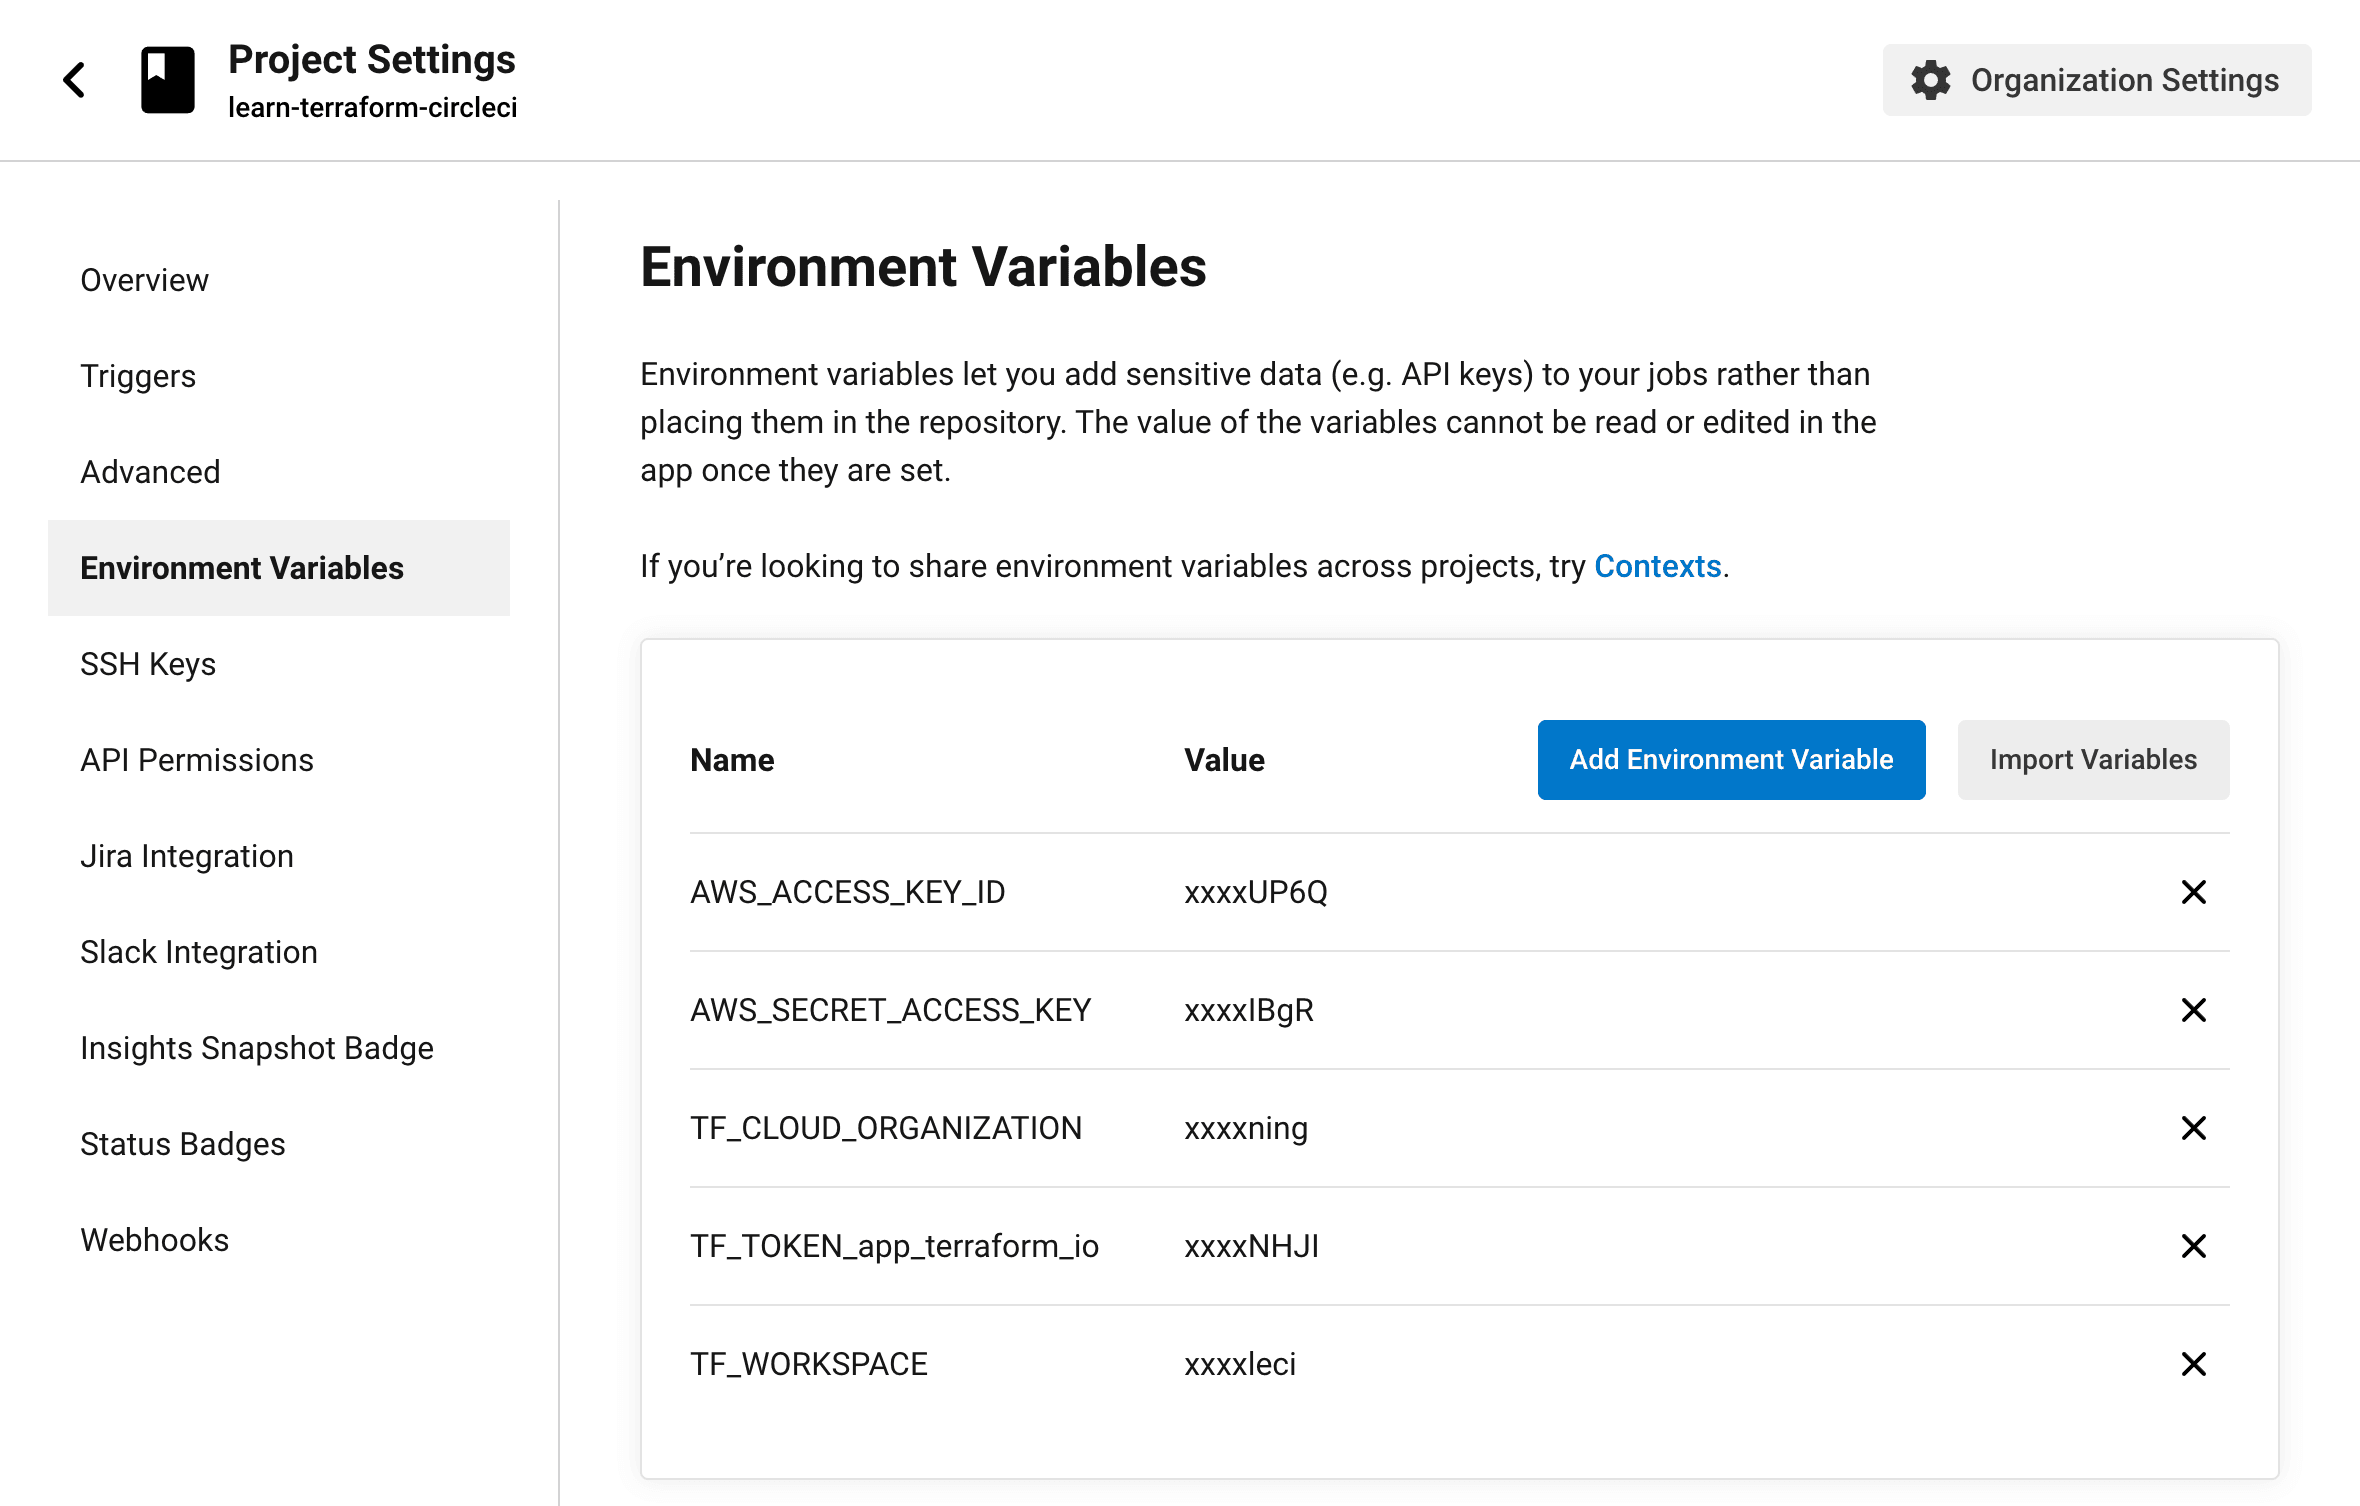Viewport: 2360px width, 1506px height.
Task: Click Add Environment Variable button
Action: (x=1730, y=758)
